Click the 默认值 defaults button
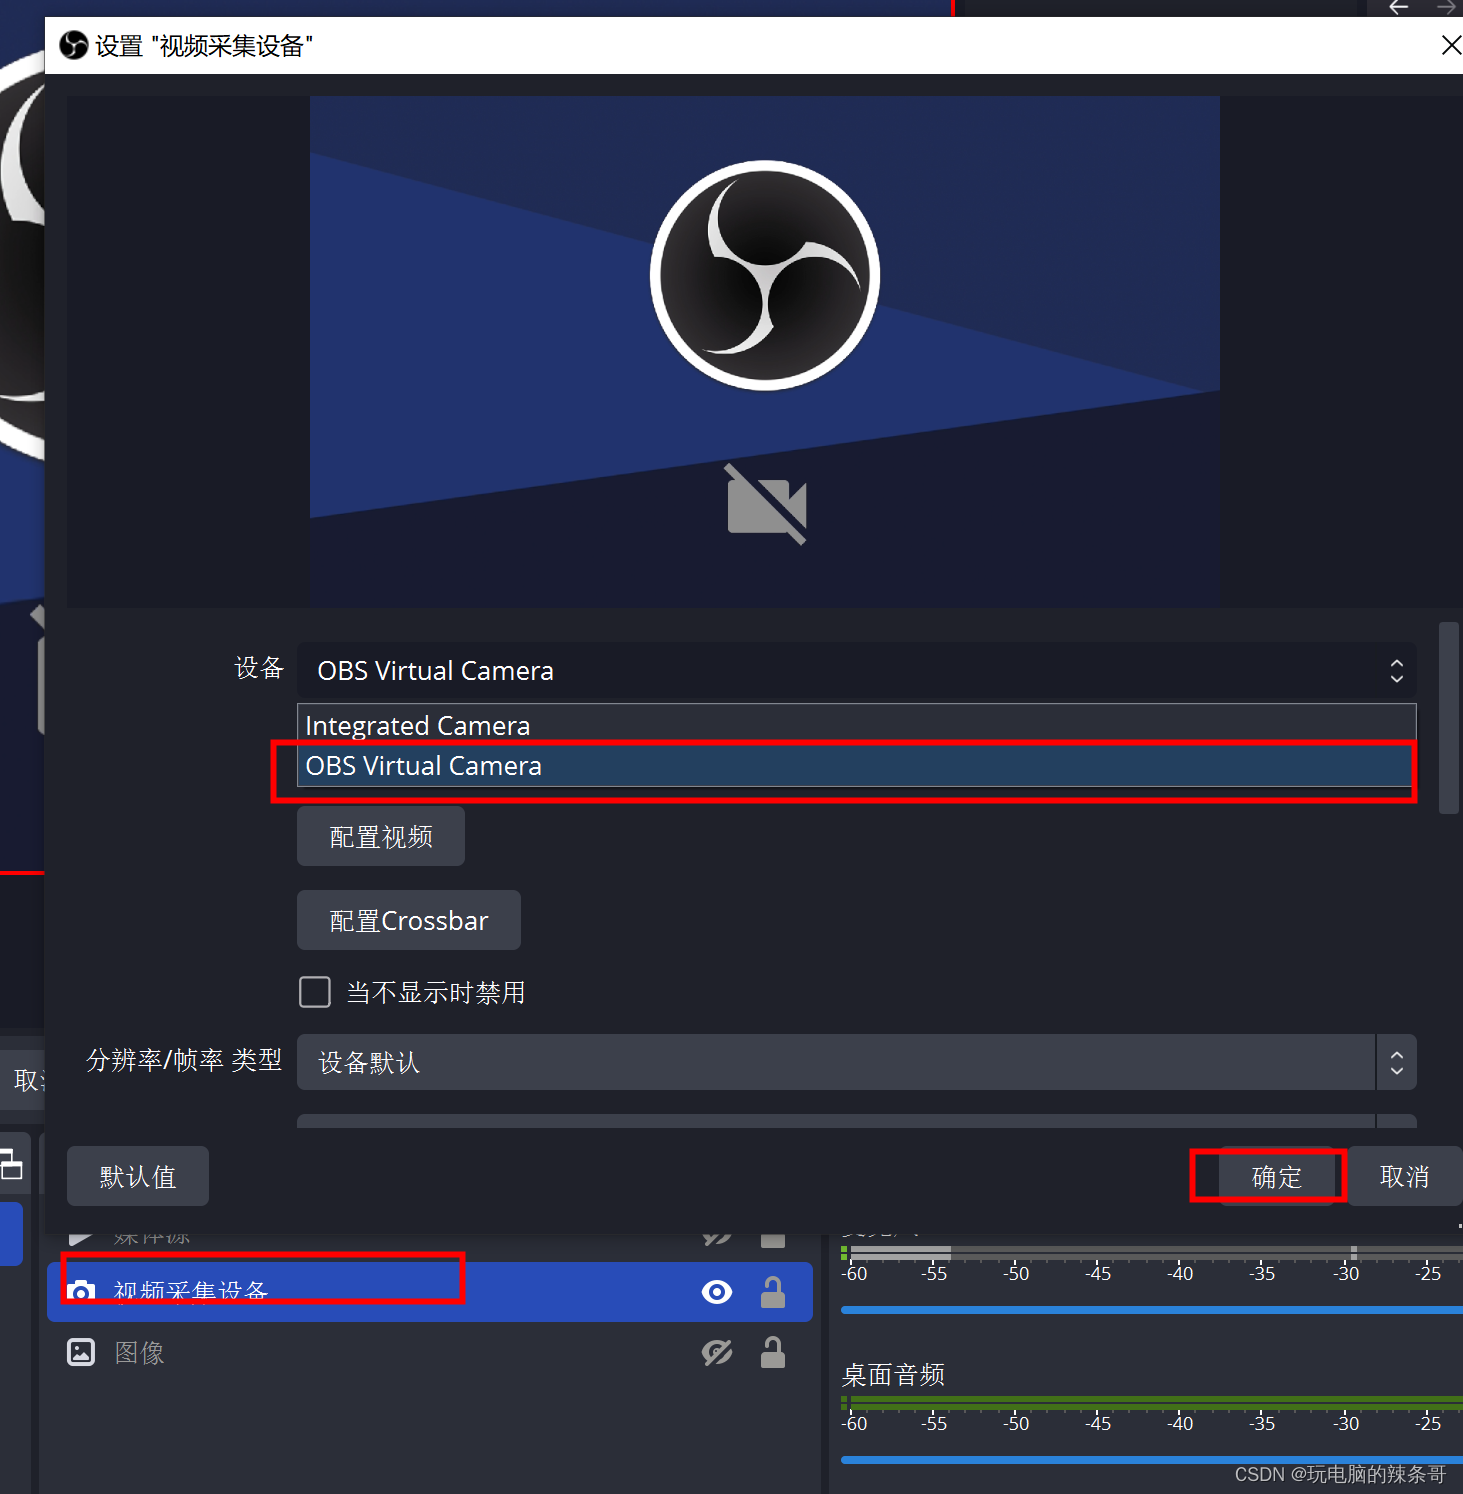The width and height of the screenshot is (1463, 1494). (138, 1176)
